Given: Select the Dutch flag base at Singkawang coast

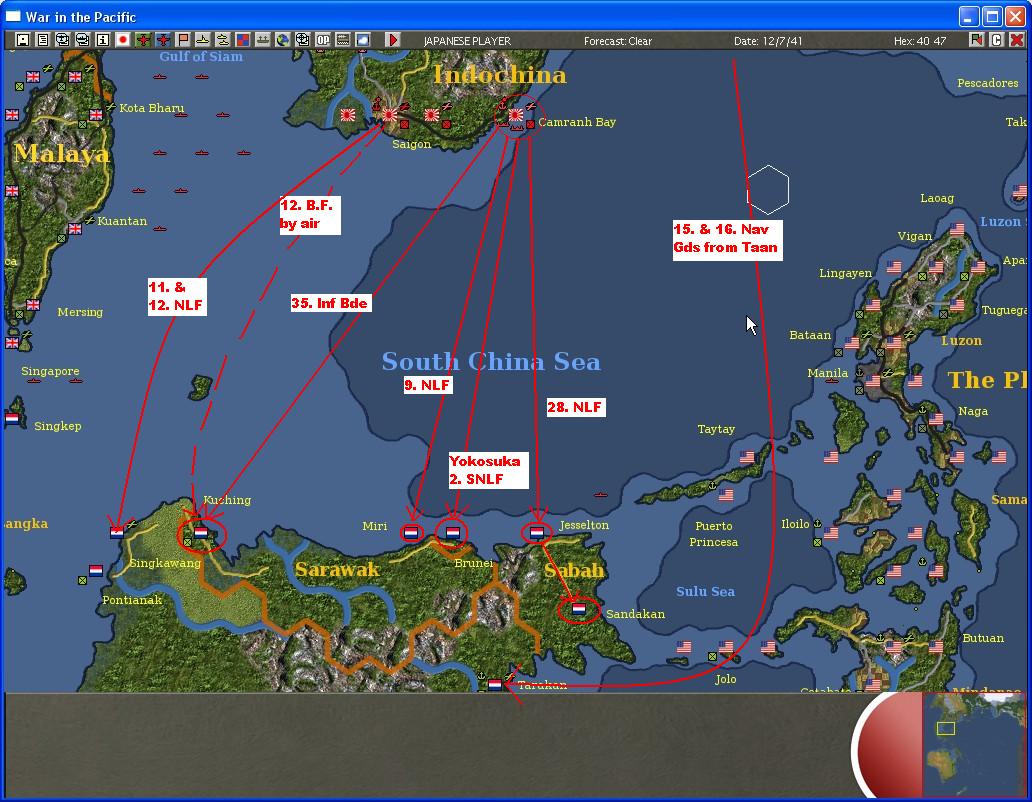Looking at the screenshot, I should (117, 532).
